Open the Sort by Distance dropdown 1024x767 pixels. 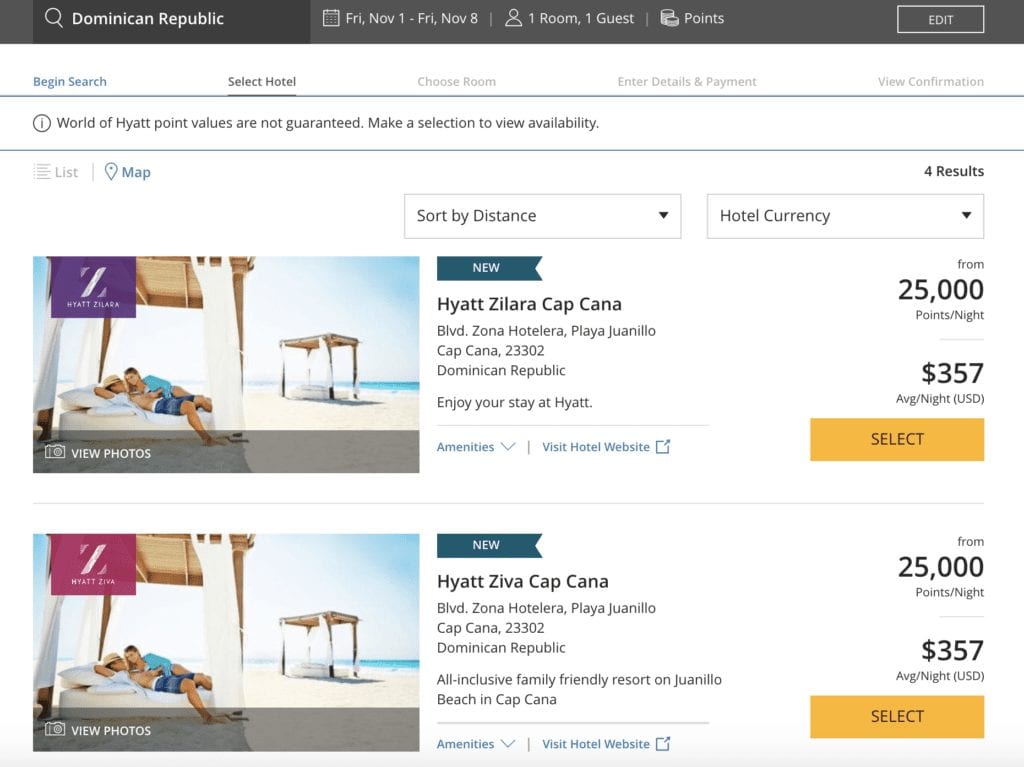tap(542, 216)
